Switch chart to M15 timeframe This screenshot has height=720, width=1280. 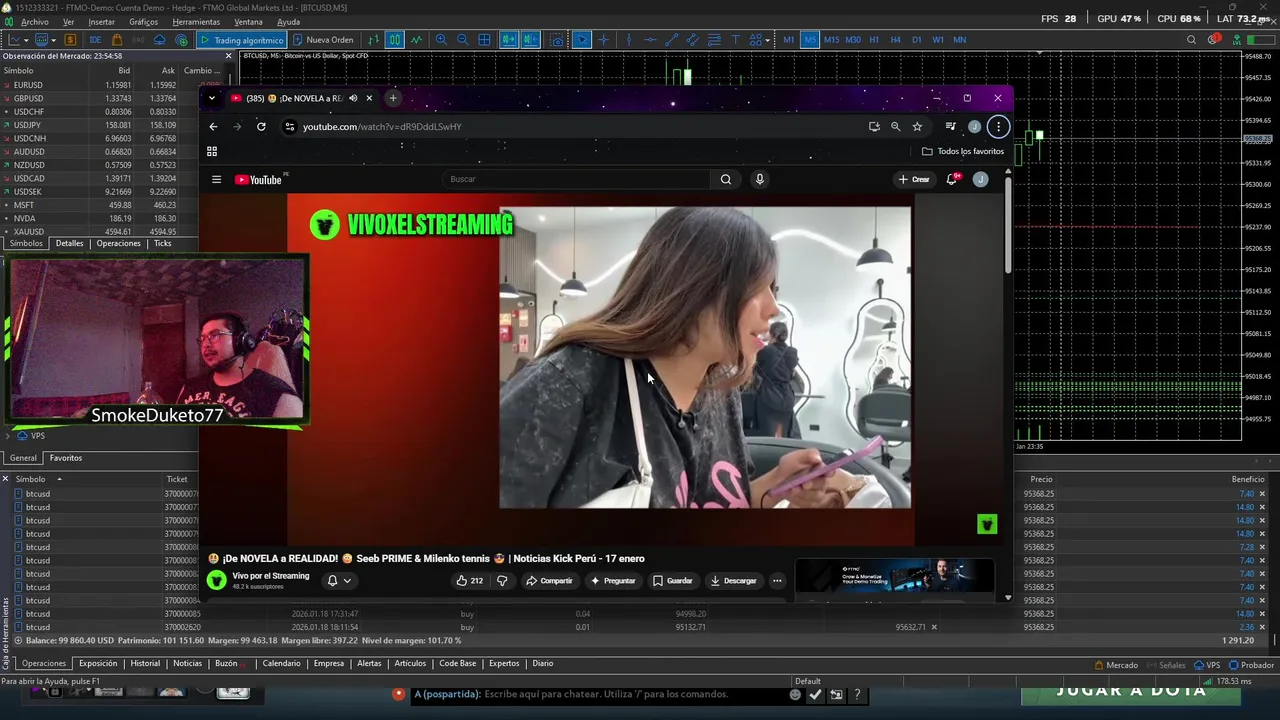coord(831,40)
